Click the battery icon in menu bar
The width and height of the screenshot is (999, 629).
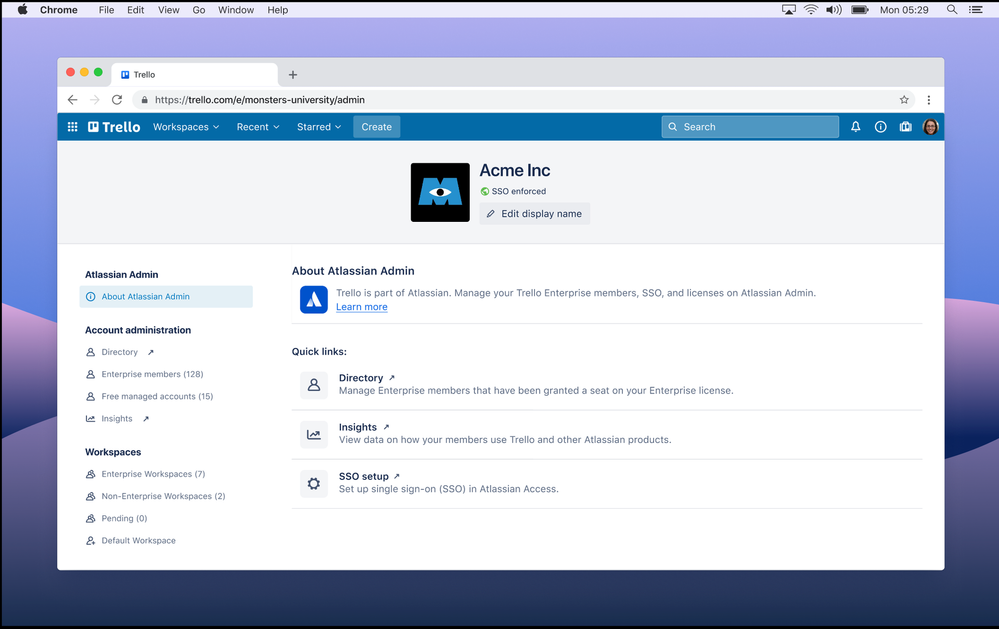tap(860, 10)
